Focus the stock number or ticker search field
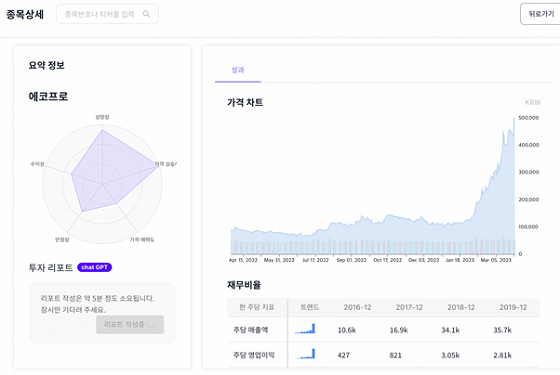Viewport: 560px width, 375px height. coord(107,14)
